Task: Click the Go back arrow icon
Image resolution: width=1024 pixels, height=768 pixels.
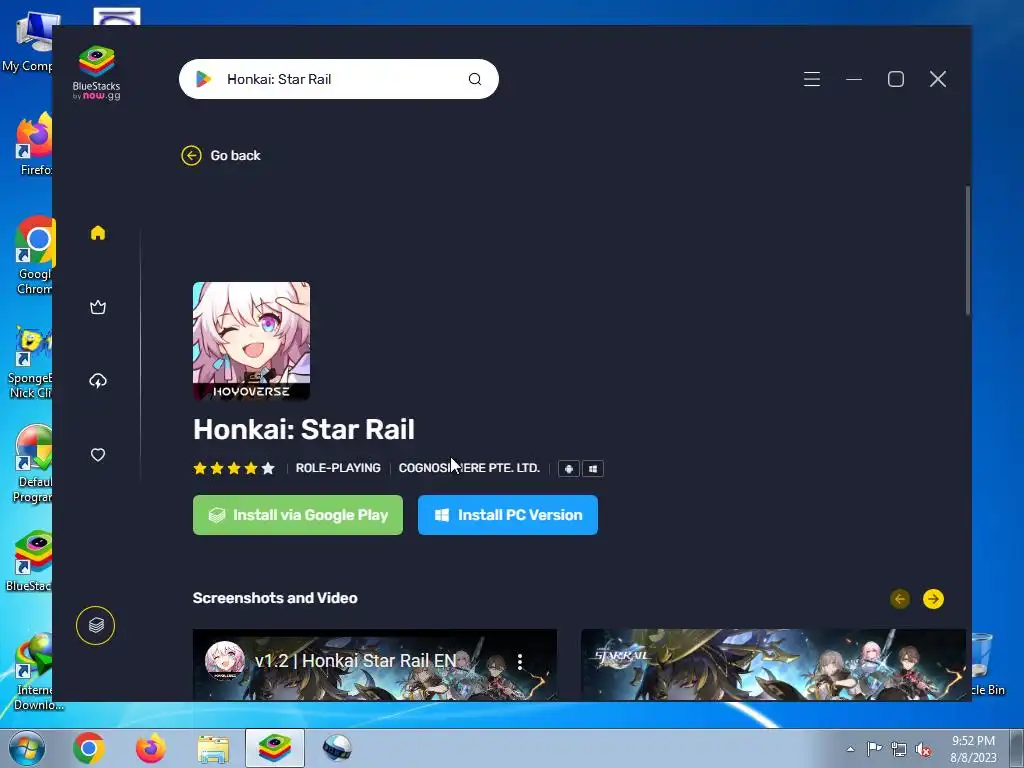Action: 191,155
